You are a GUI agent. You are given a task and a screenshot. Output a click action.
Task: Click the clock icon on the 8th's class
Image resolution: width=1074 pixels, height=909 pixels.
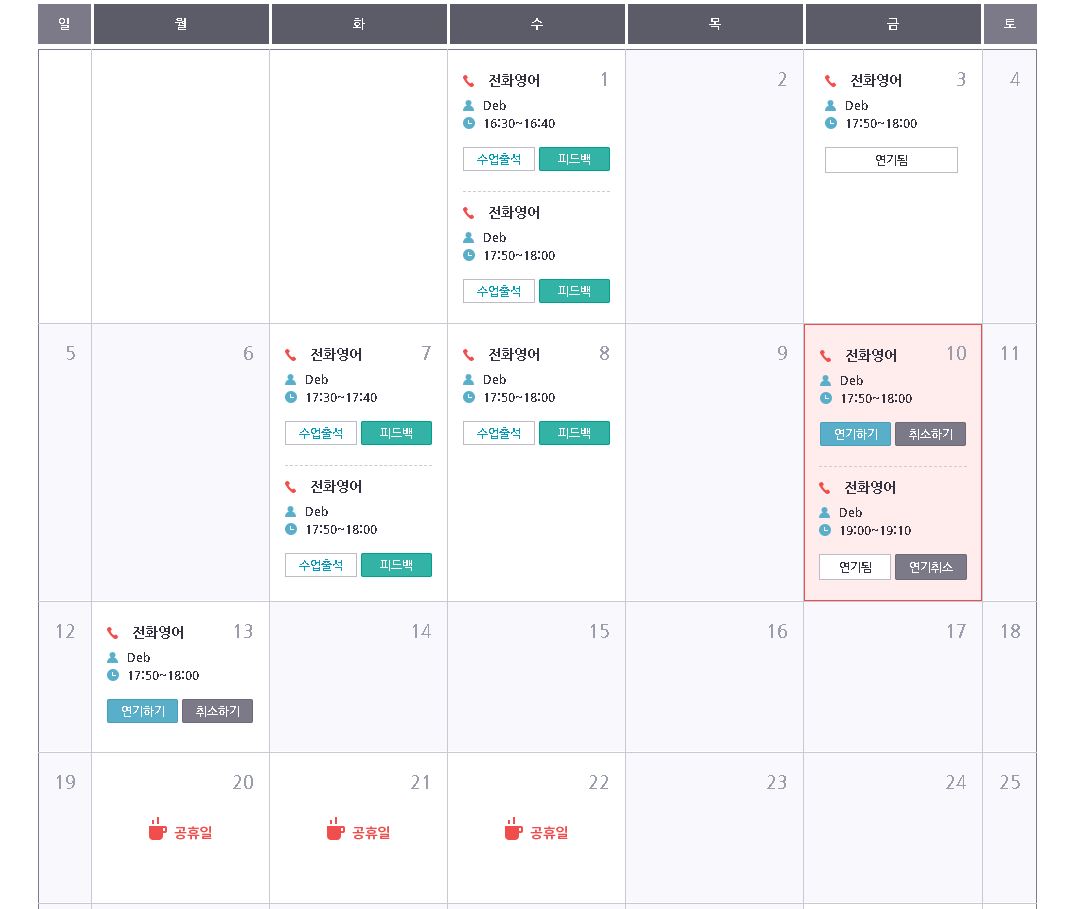(469, 397)
